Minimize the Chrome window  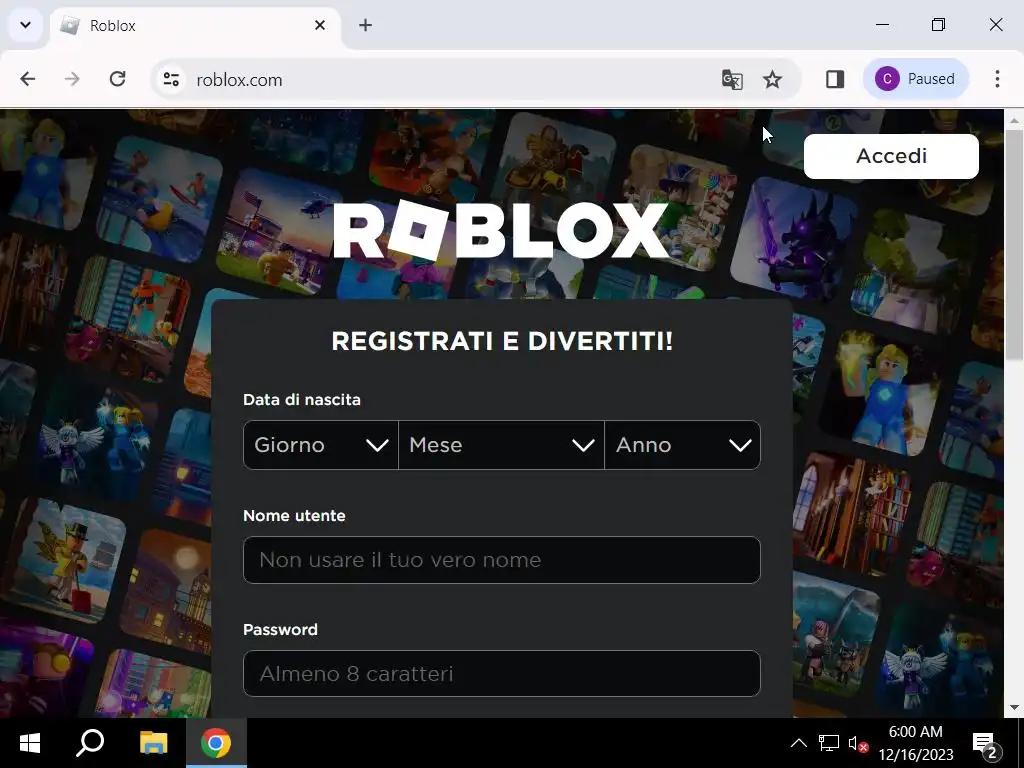882,25
